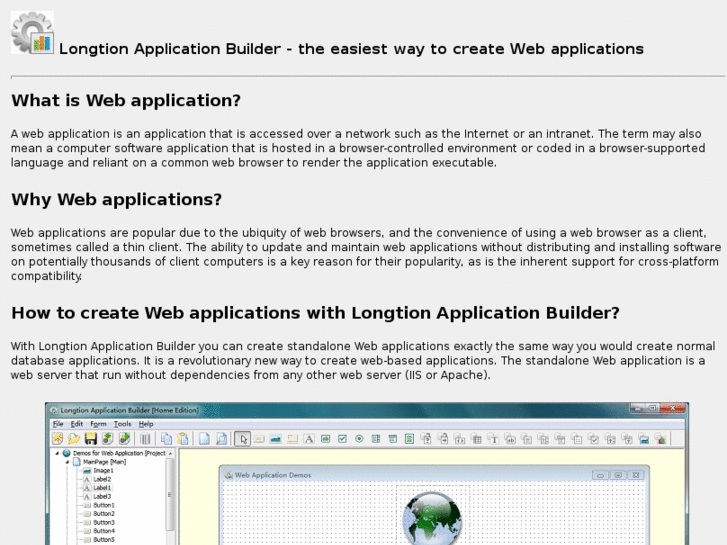Select the Label 'A' component tool in palette
This screenshot has width=727, height=545.
(309, 439)
